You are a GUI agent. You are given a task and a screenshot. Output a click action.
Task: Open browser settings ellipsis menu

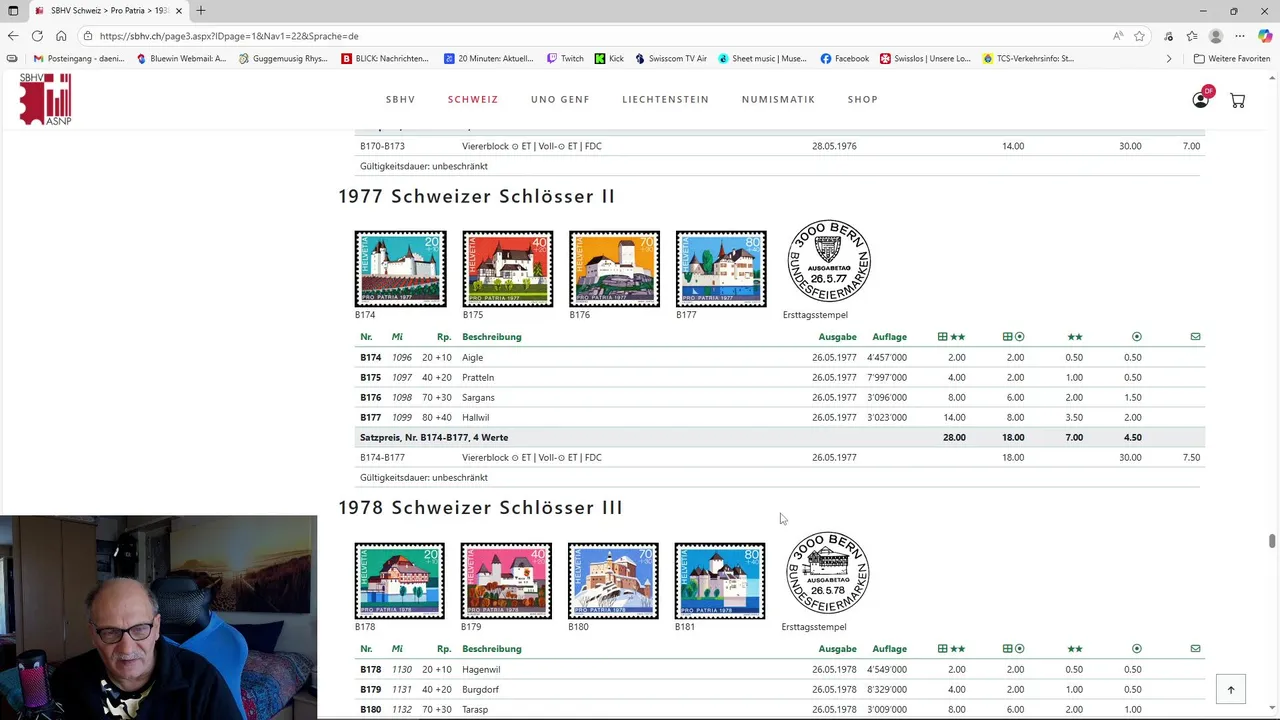point(1240,36)
